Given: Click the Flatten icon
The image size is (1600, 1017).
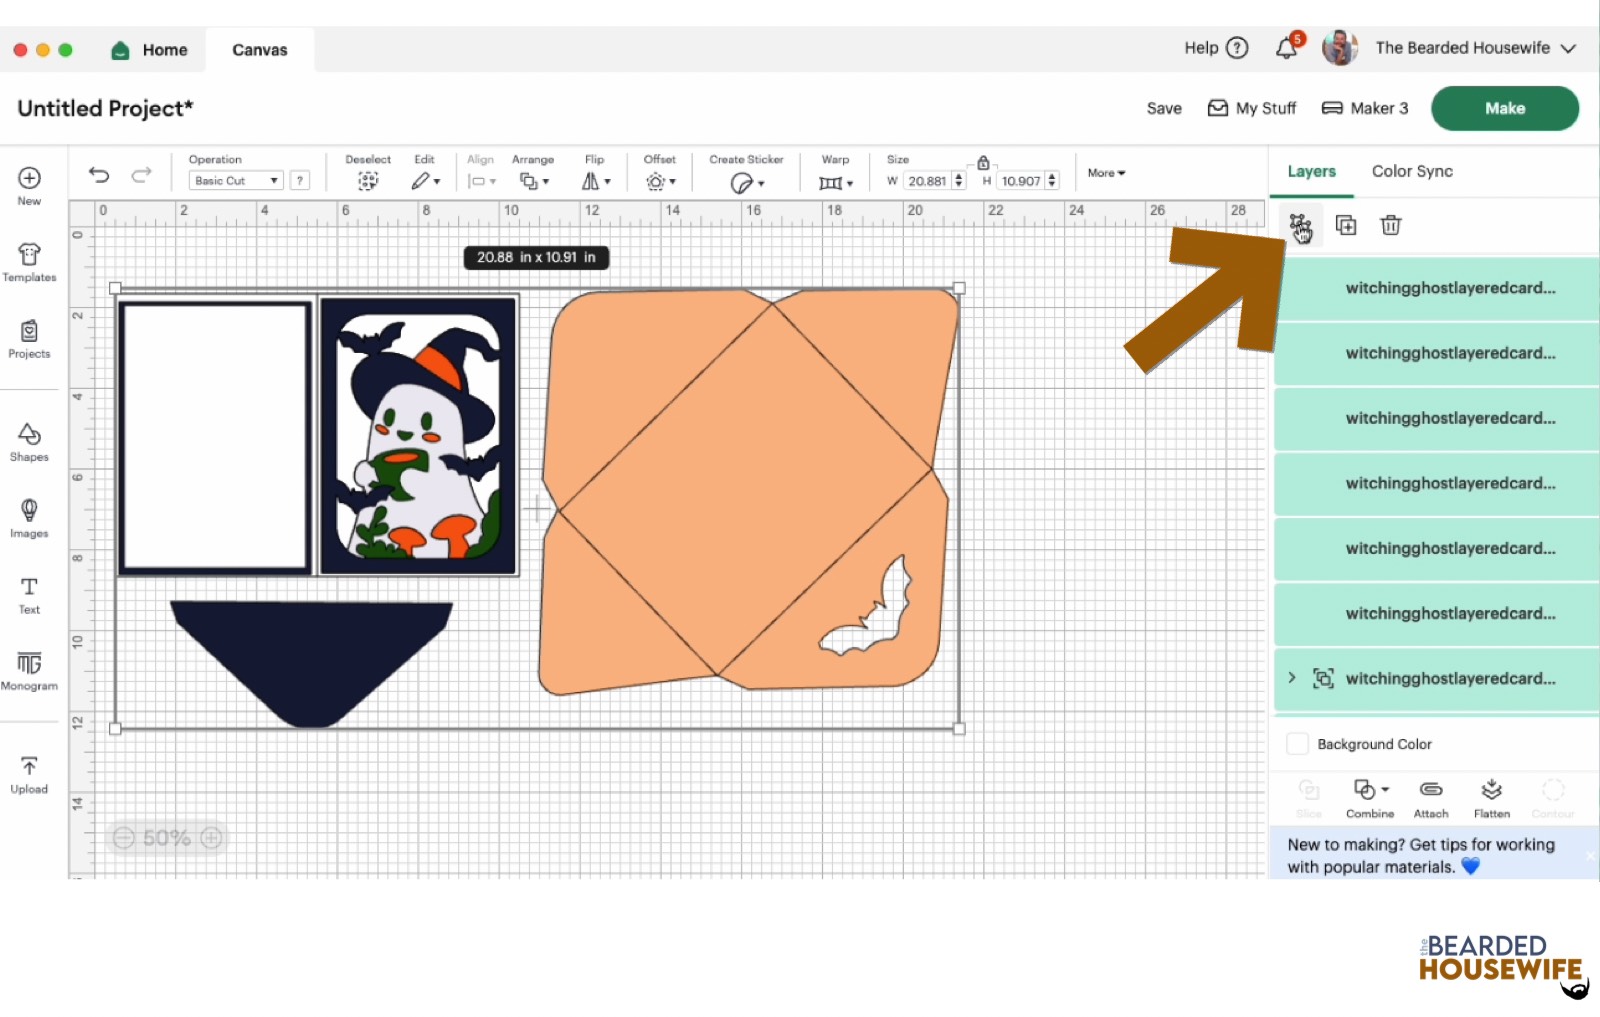Looking at the screenshot, I should point(1491,797).
